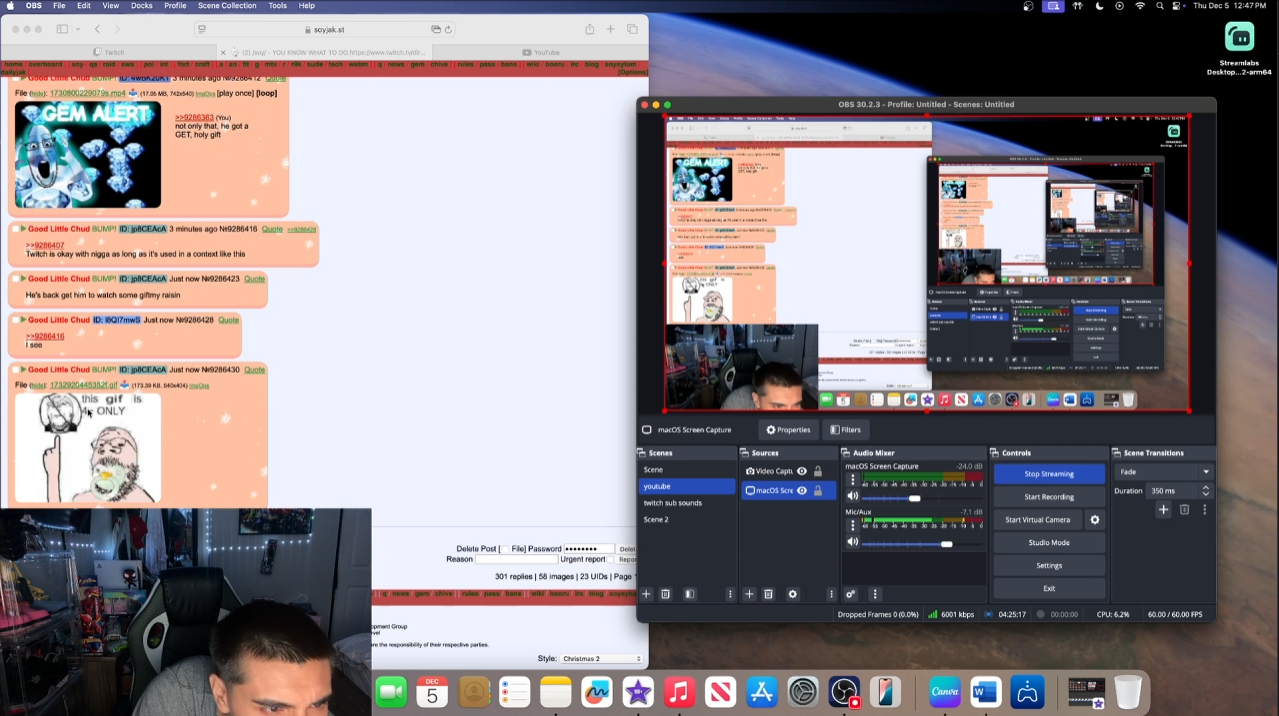1279x716 pixels.
Task: Add a scene transition with plus icon
Action: (1163, 510)
